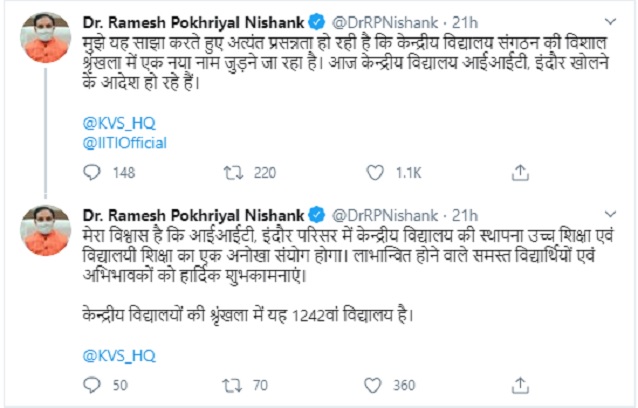Retweet the bottom tweet with 70 retweets

coord(231,384)
